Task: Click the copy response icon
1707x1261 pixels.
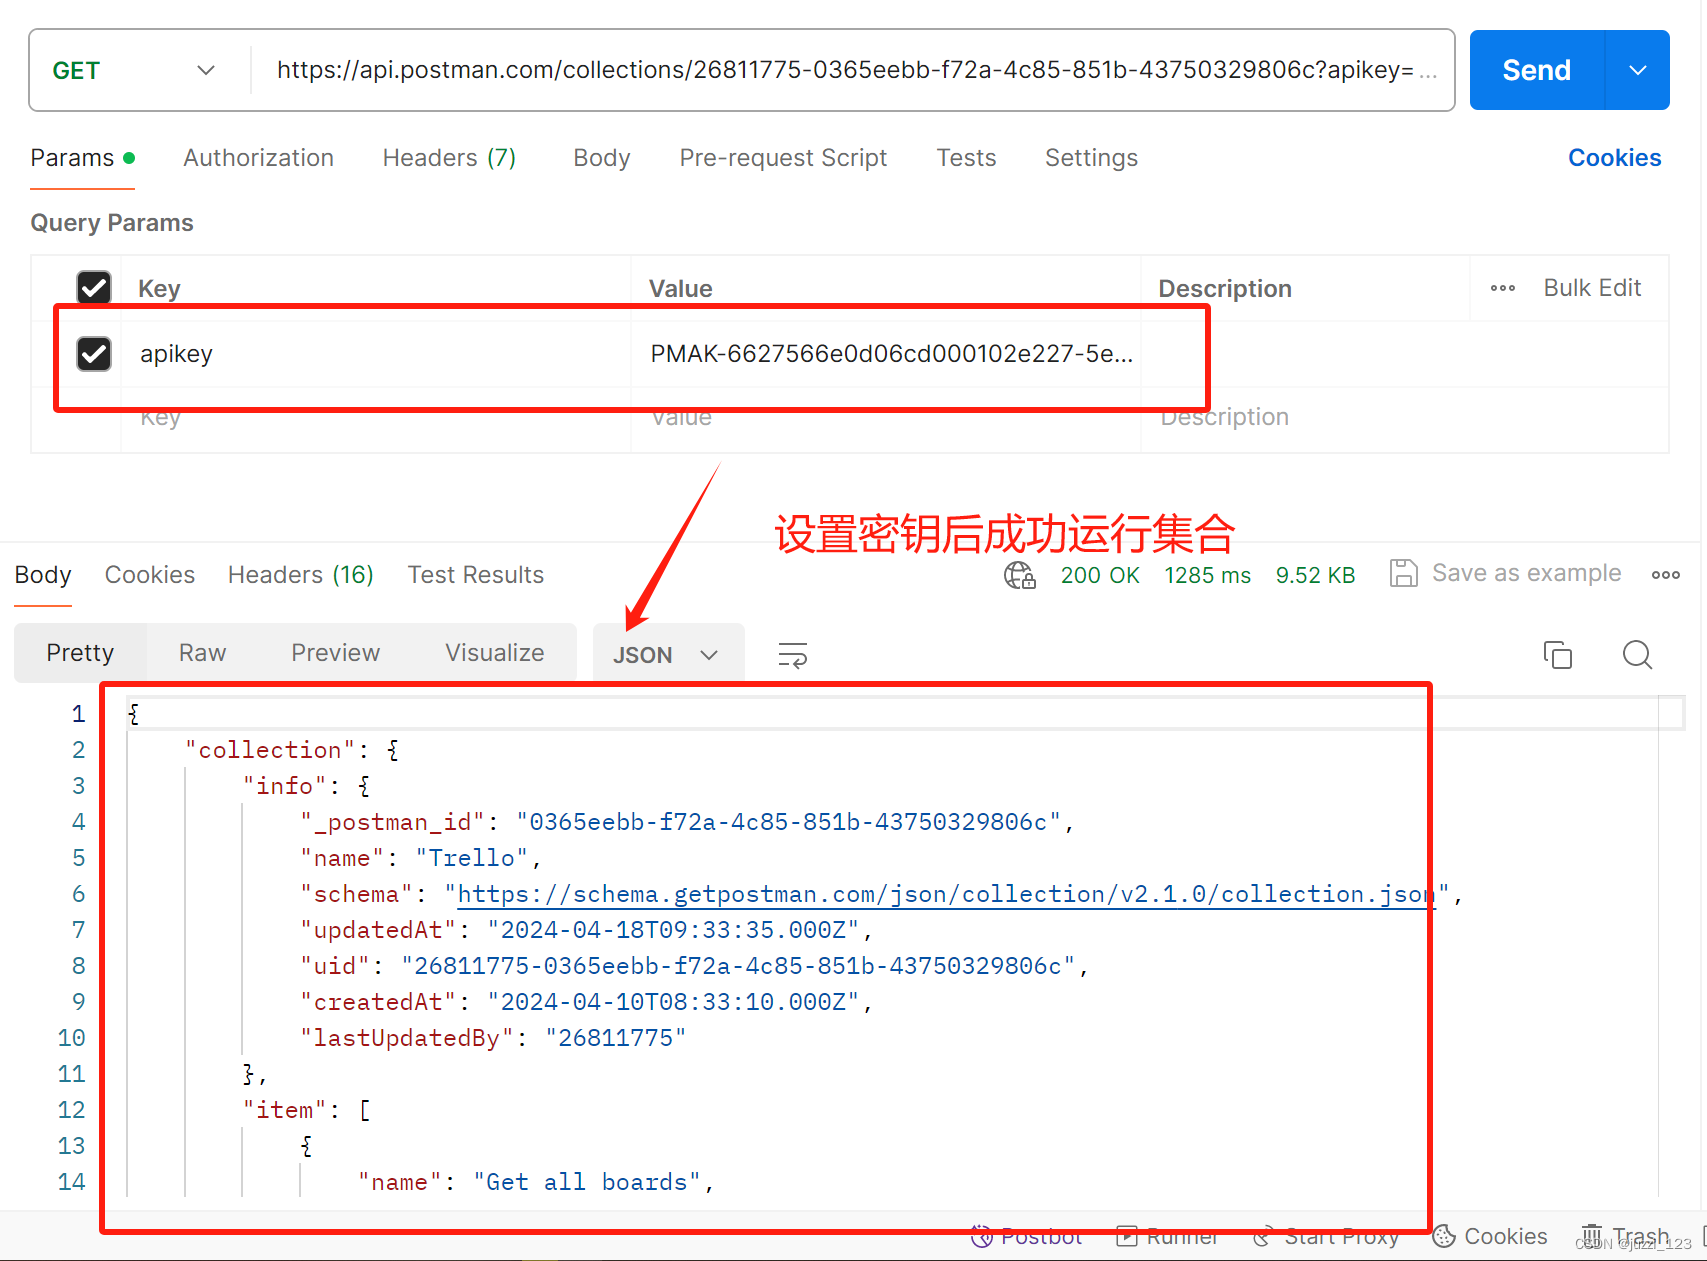Action: coord(1557,655)
